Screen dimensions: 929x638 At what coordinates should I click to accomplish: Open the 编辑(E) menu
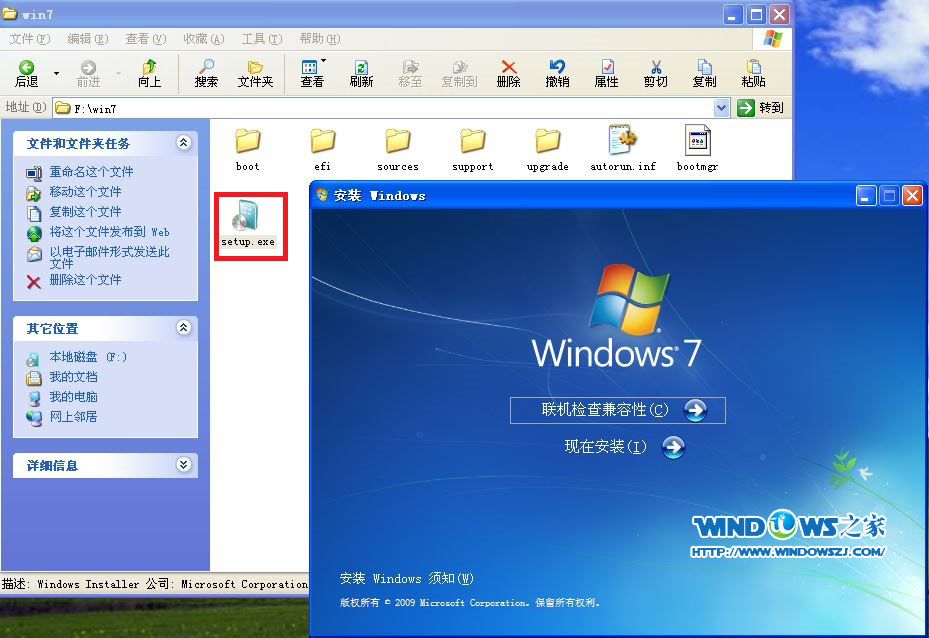[88, 39]
